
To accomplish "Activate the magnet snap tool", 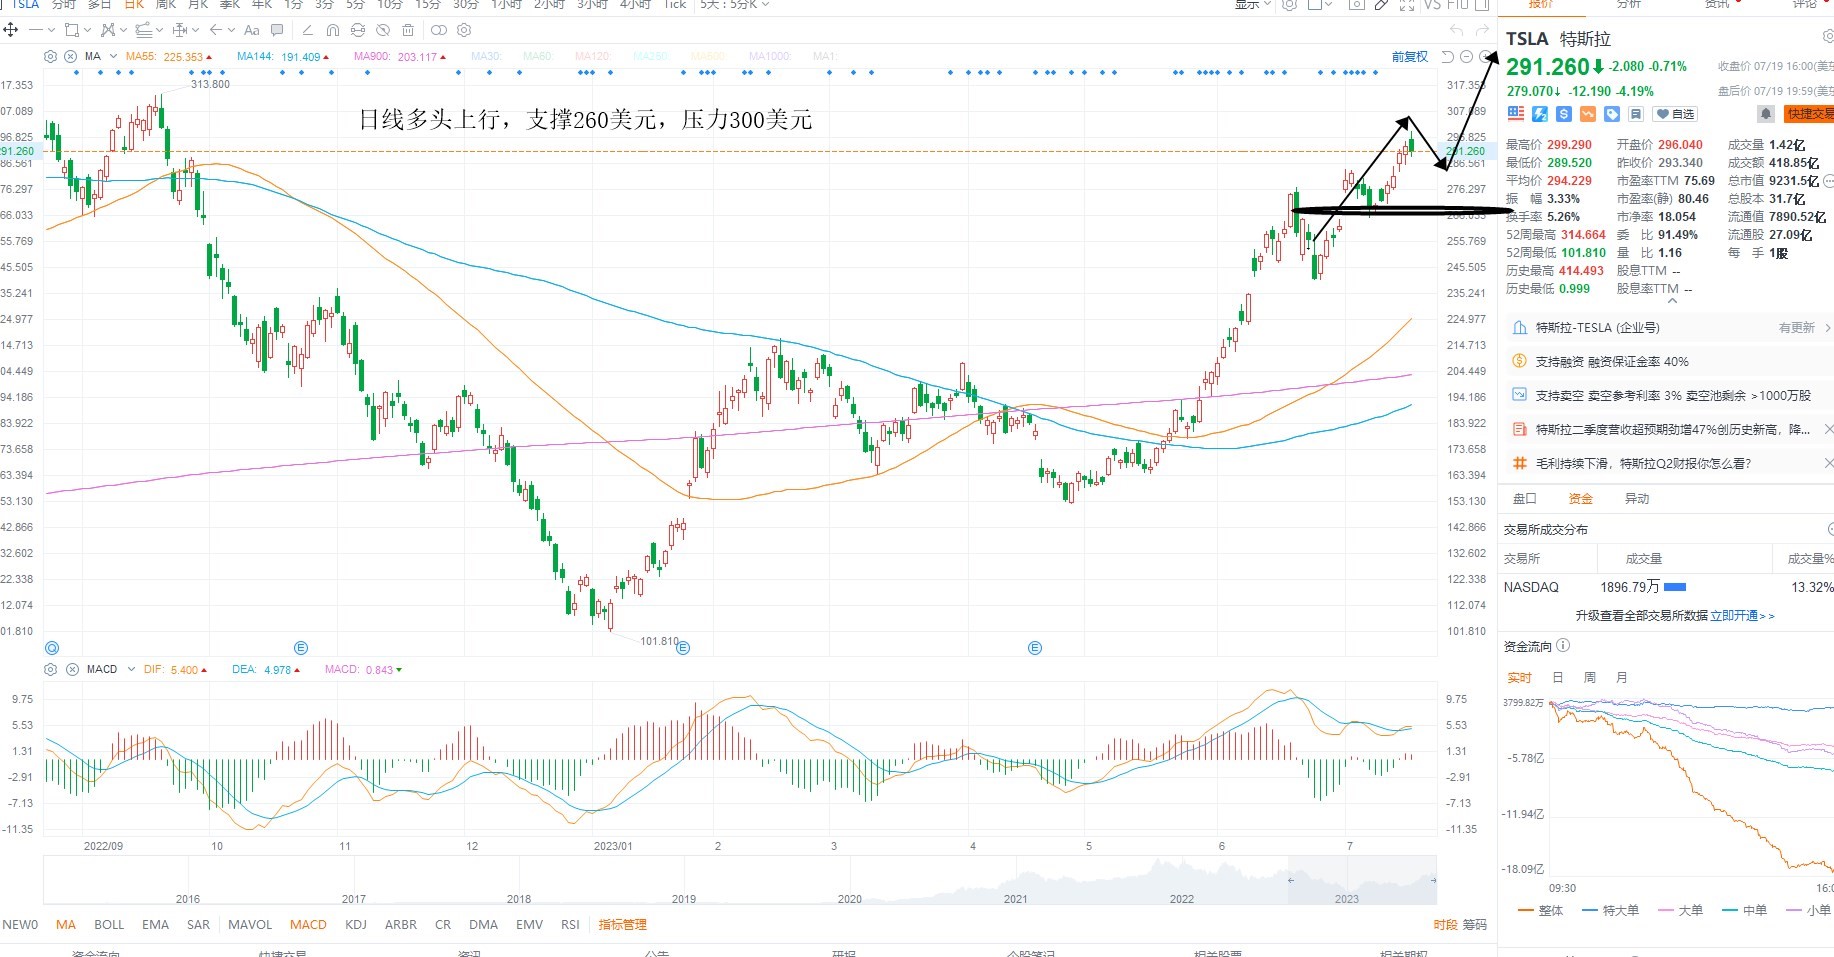I will coord(333,30).
